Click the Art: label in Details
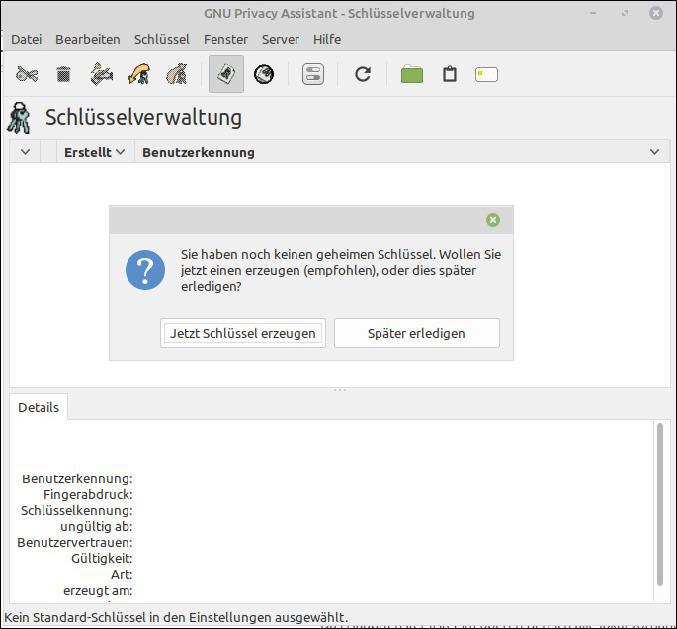 (x=122, y=574)
